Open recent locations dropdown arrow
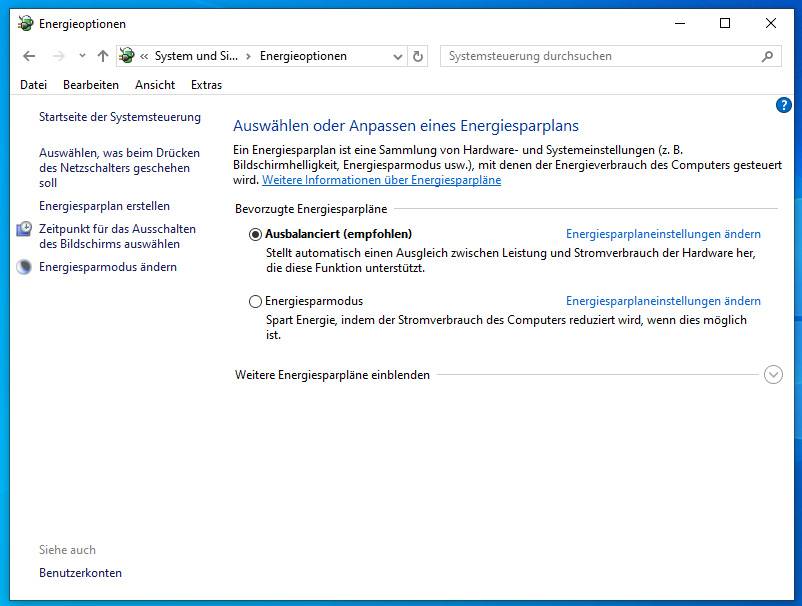This screenshot has width=802, height=606. 82,57
